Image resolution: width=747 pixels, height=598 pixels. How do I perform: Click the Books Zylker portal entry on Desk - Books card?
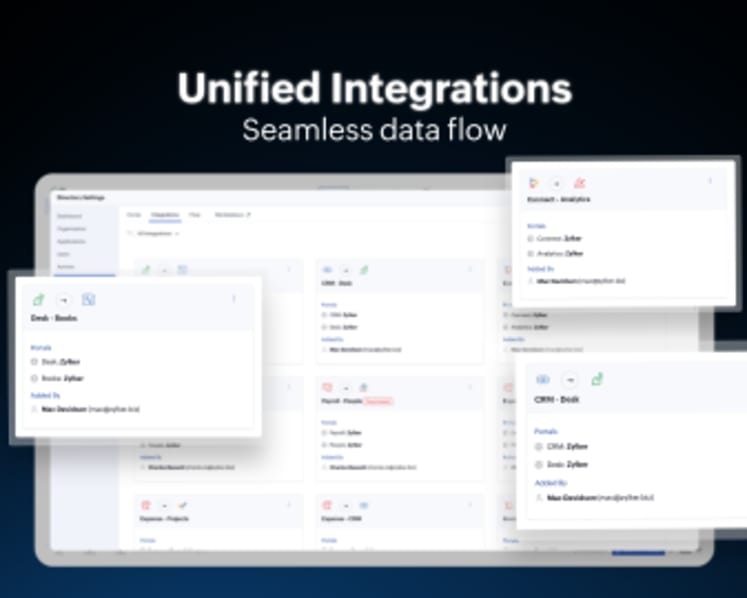coord(57,378)
